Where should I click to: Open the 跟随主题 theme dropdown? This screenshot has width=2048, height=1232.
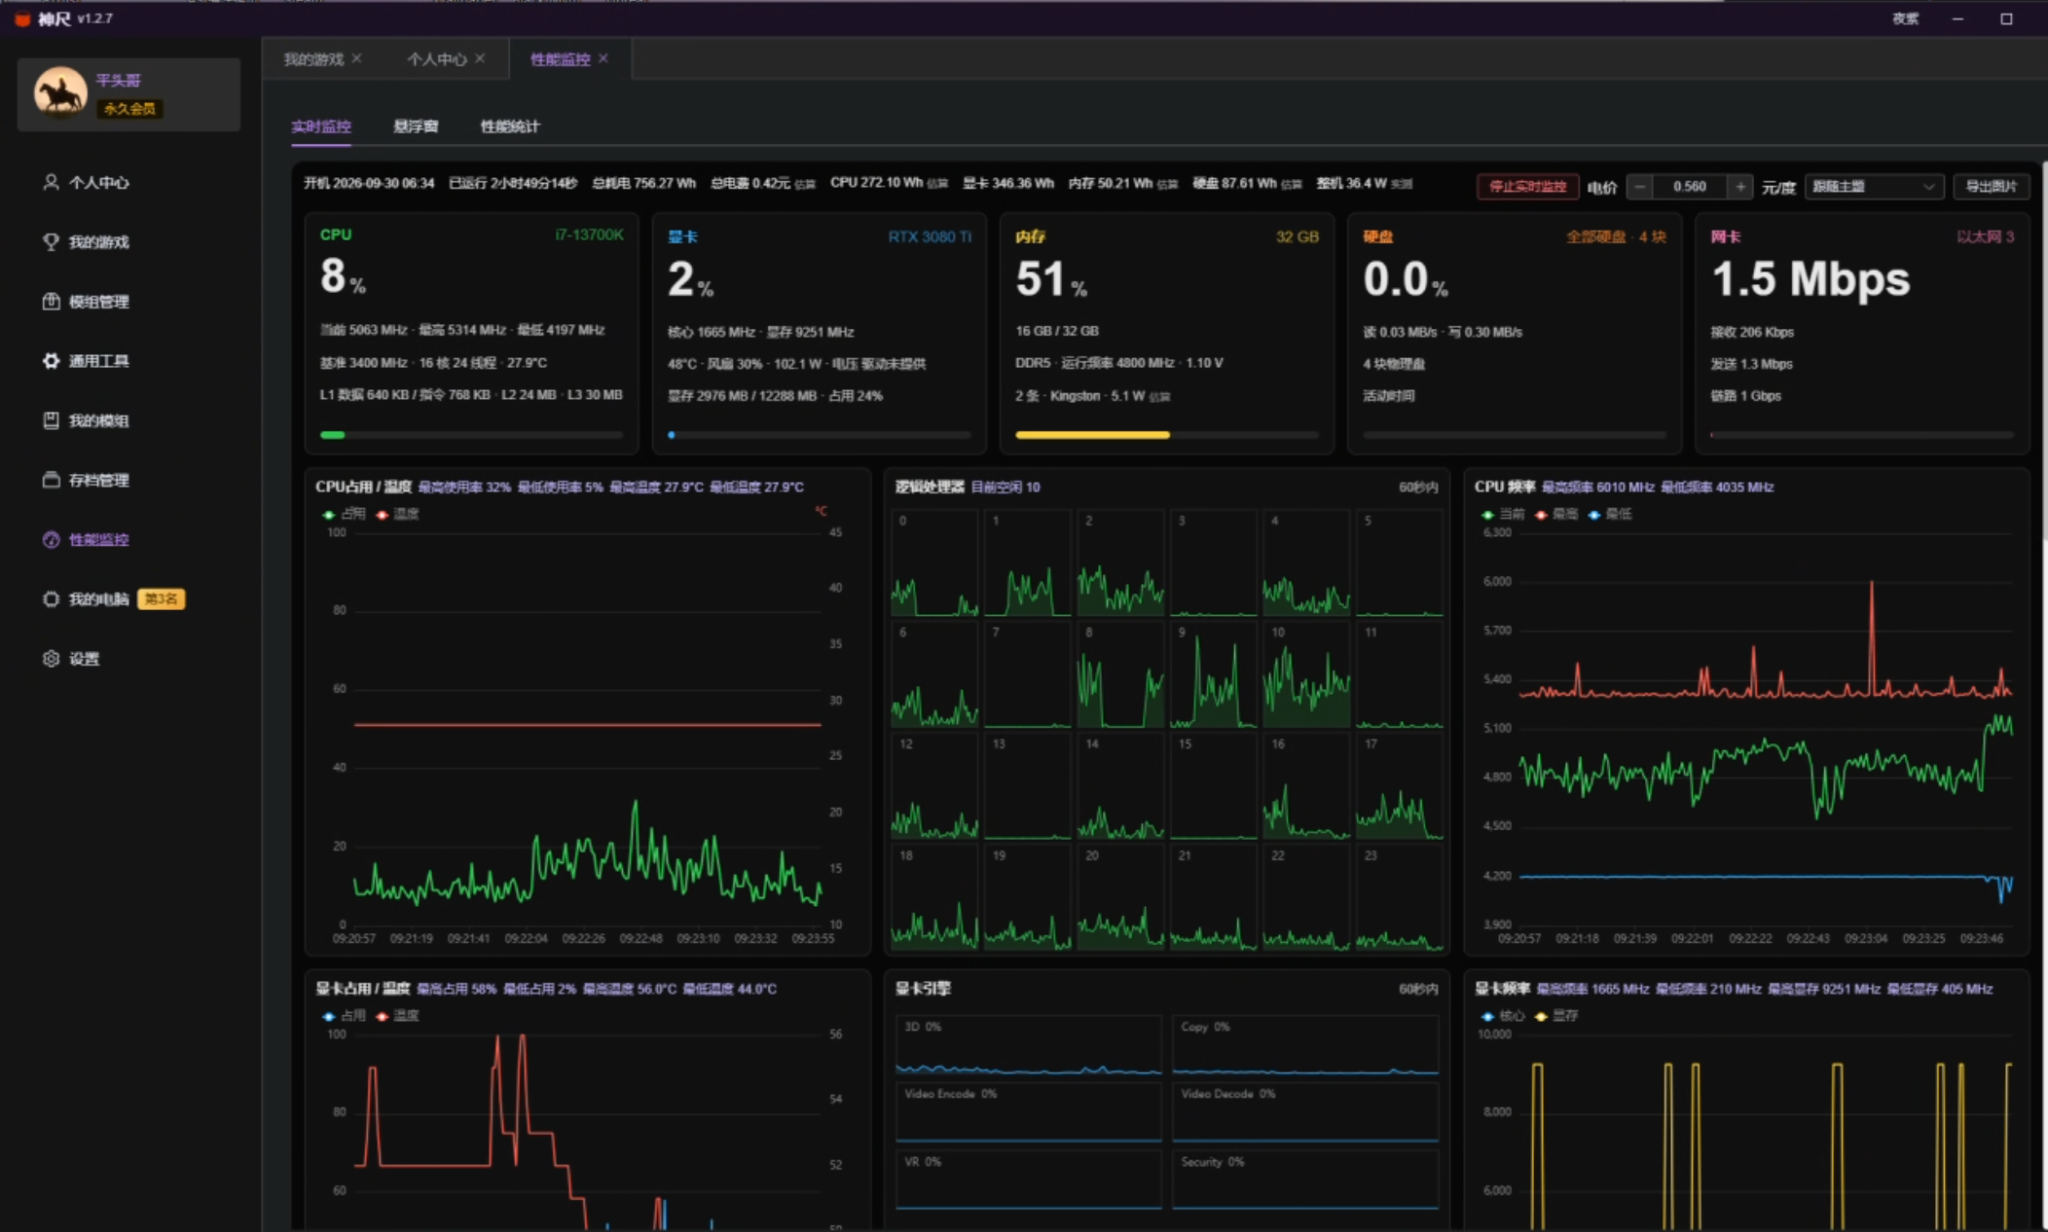pos(1874,186)
